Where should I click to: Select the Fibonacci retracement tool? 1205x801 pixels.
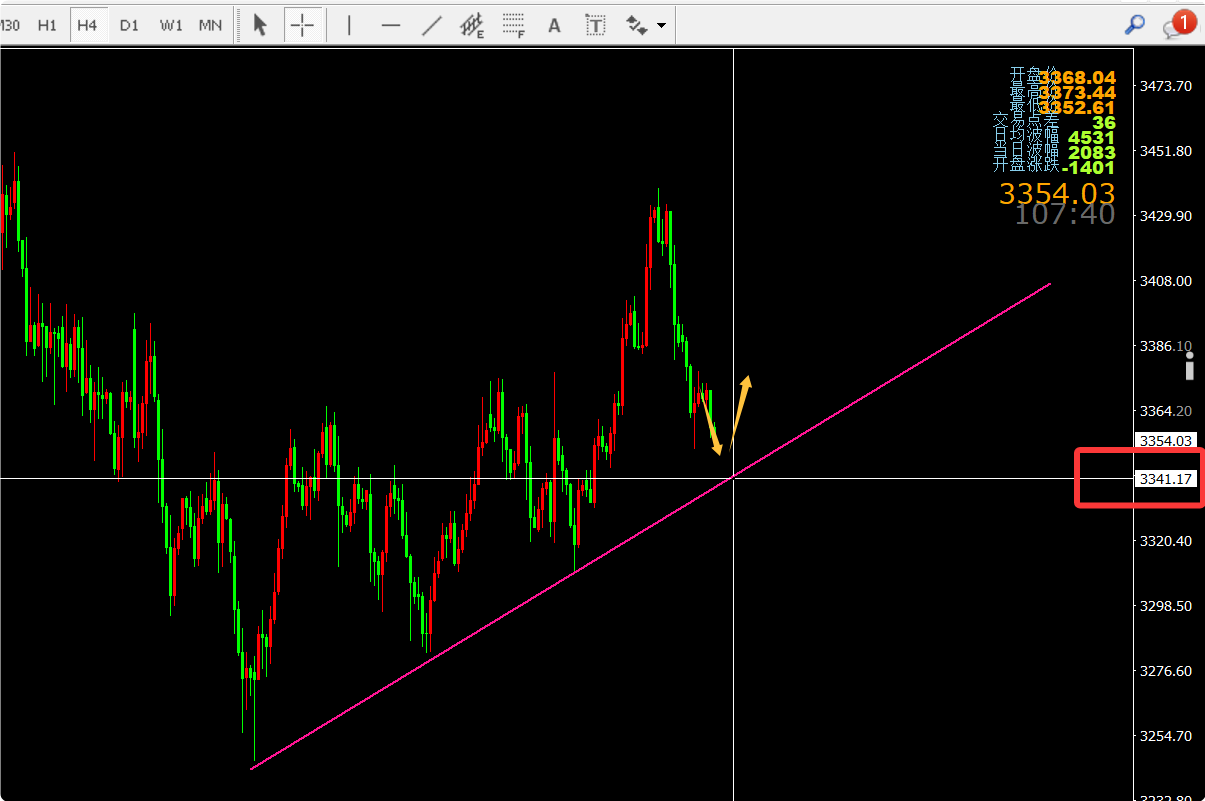514,25
